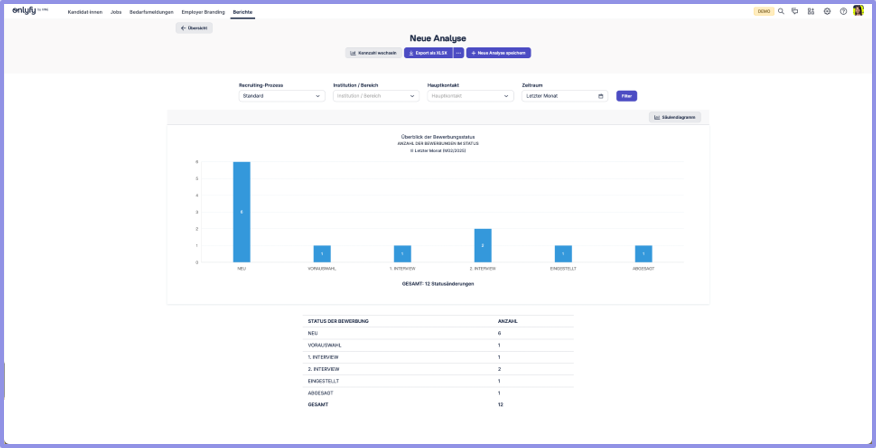Click the NEU bar in the chart
The width and height of the screenshot is (876, 448).
click(242, 211)
